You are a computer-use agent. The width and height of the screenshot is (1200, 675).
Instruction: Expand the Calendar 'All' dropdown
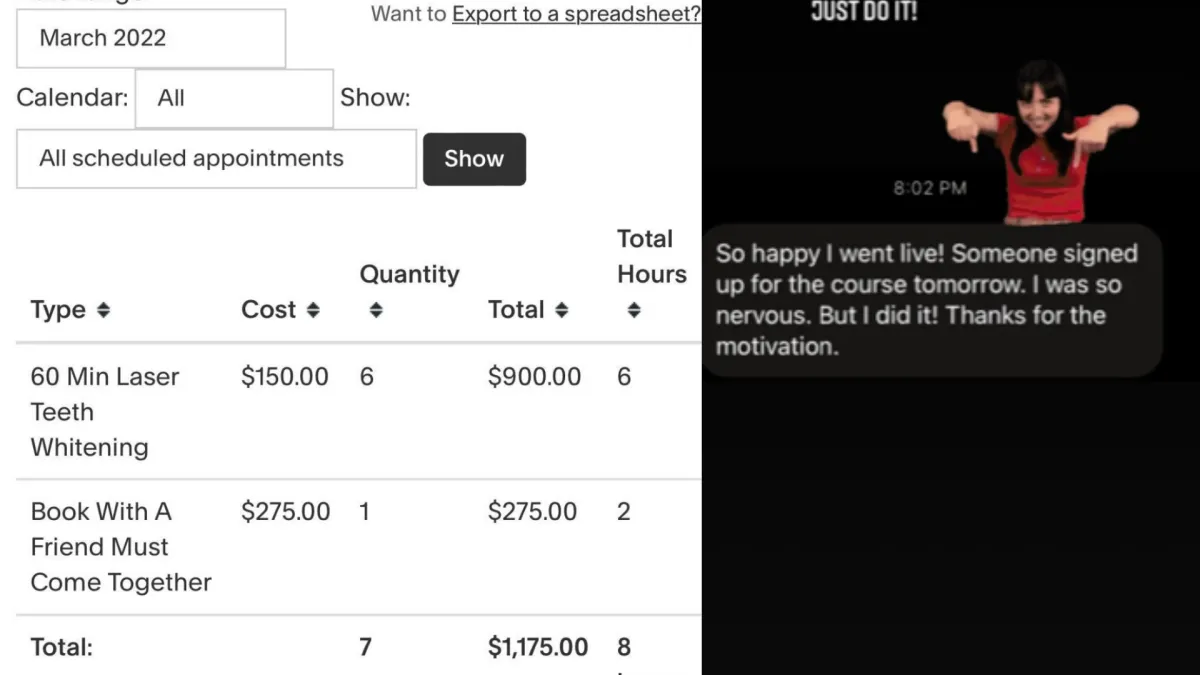234,98
